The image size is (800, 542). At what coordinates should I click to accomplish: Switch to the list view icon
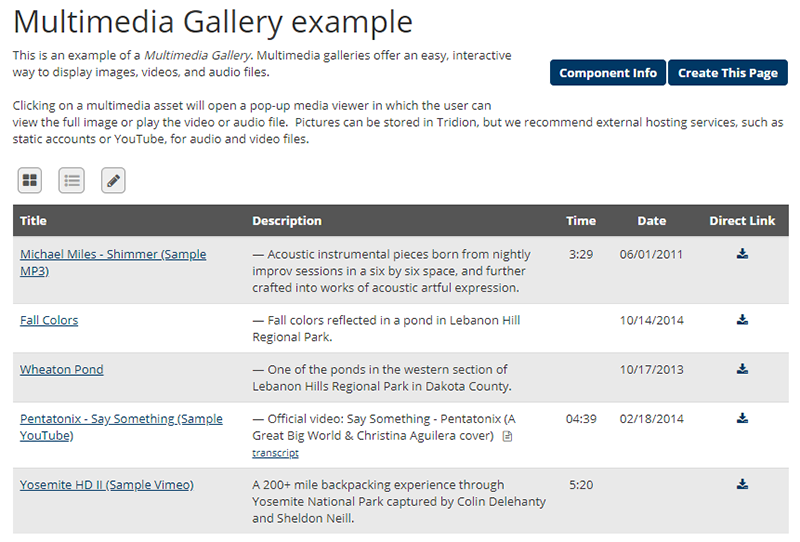[x=72, y=181]
